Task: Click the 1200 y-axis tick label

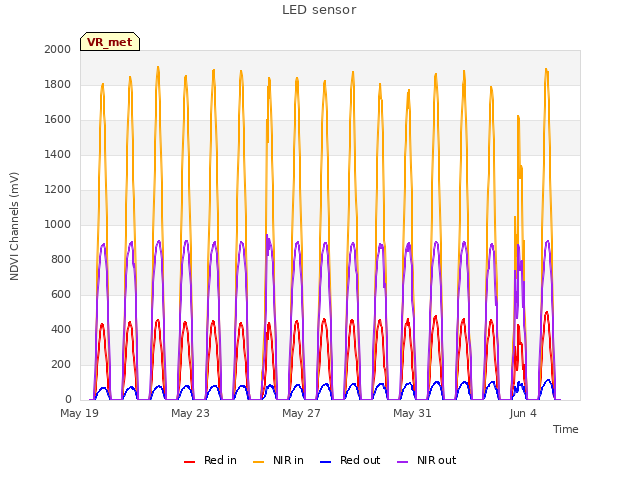Action: tap(58, 189)
